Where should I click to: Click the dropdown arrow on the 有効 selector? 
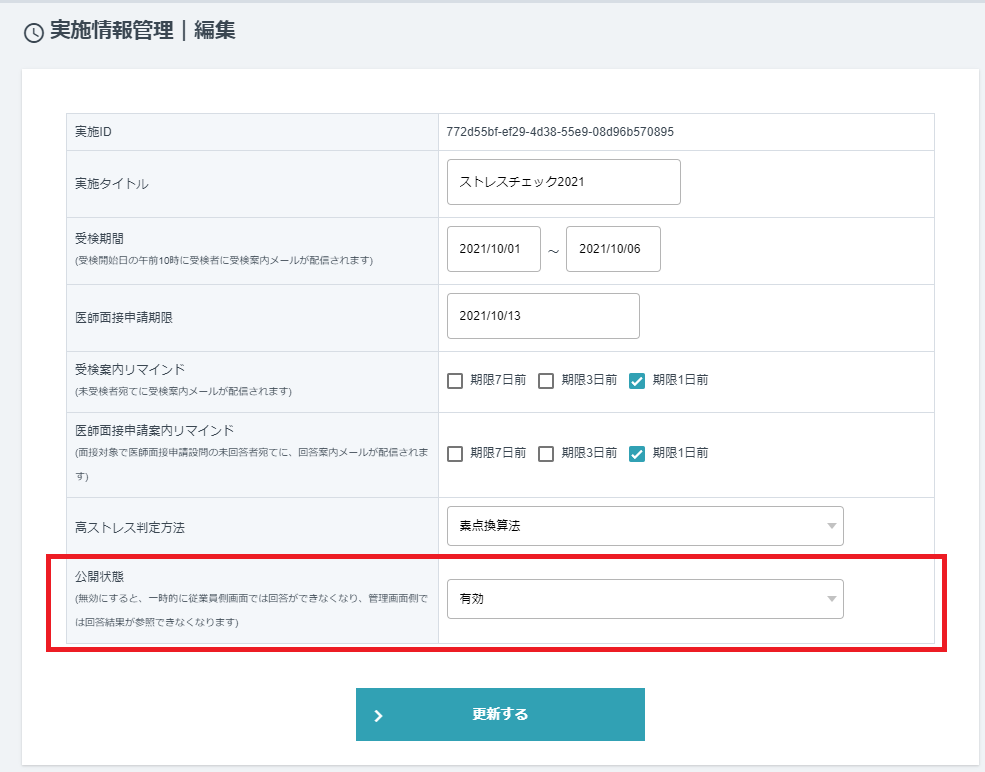830,599
